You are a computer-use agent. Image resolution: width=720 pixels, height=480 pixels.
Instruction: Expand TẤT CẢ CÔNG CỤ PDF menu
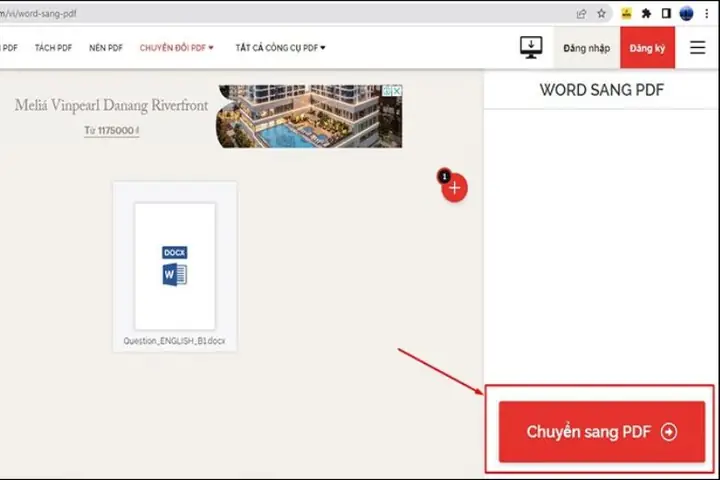pos(281,48)
